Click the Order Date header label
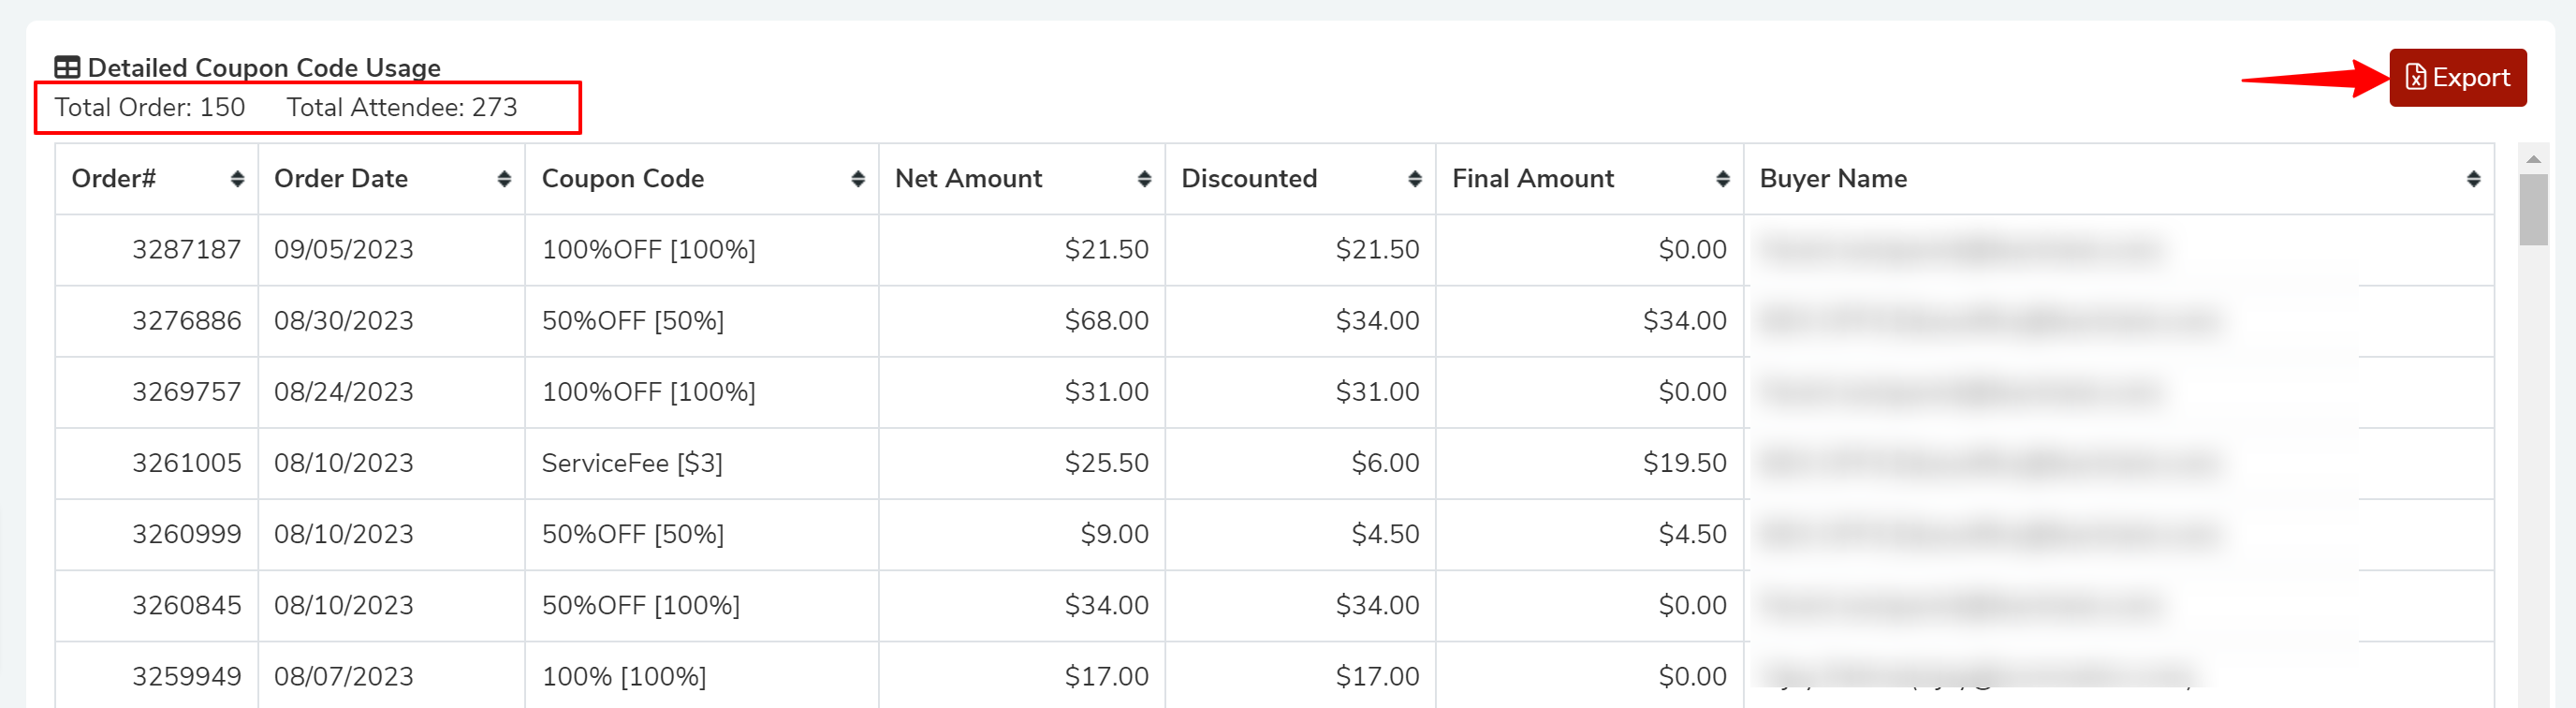 [341, 179]
